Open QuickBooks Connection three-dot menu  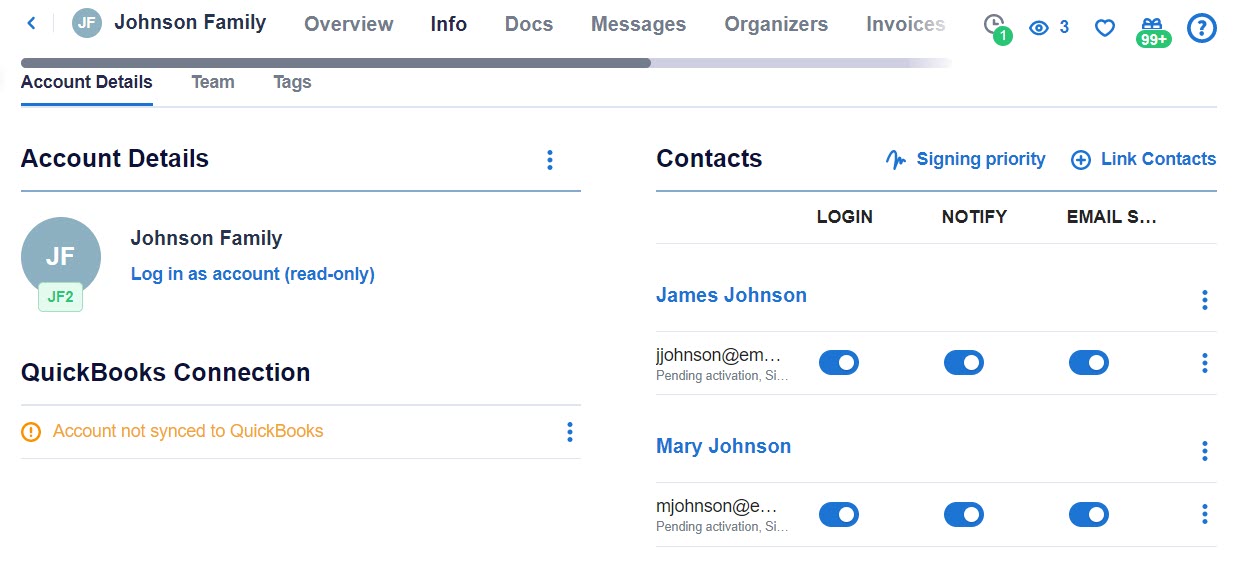point(569,432)
